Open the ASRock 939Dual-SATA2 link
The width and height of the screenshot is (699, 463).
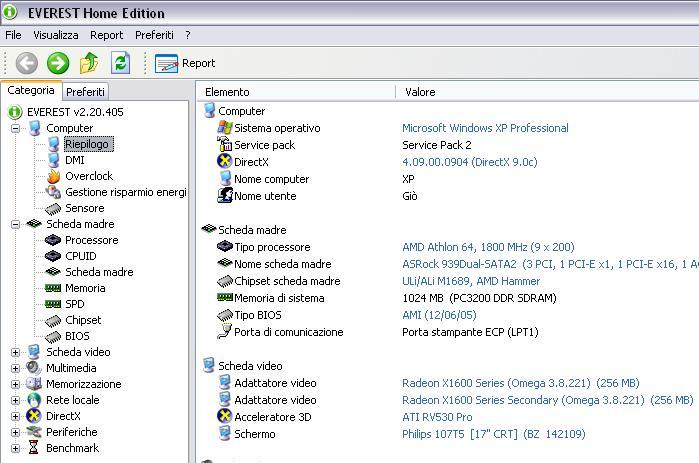[550, 264]
